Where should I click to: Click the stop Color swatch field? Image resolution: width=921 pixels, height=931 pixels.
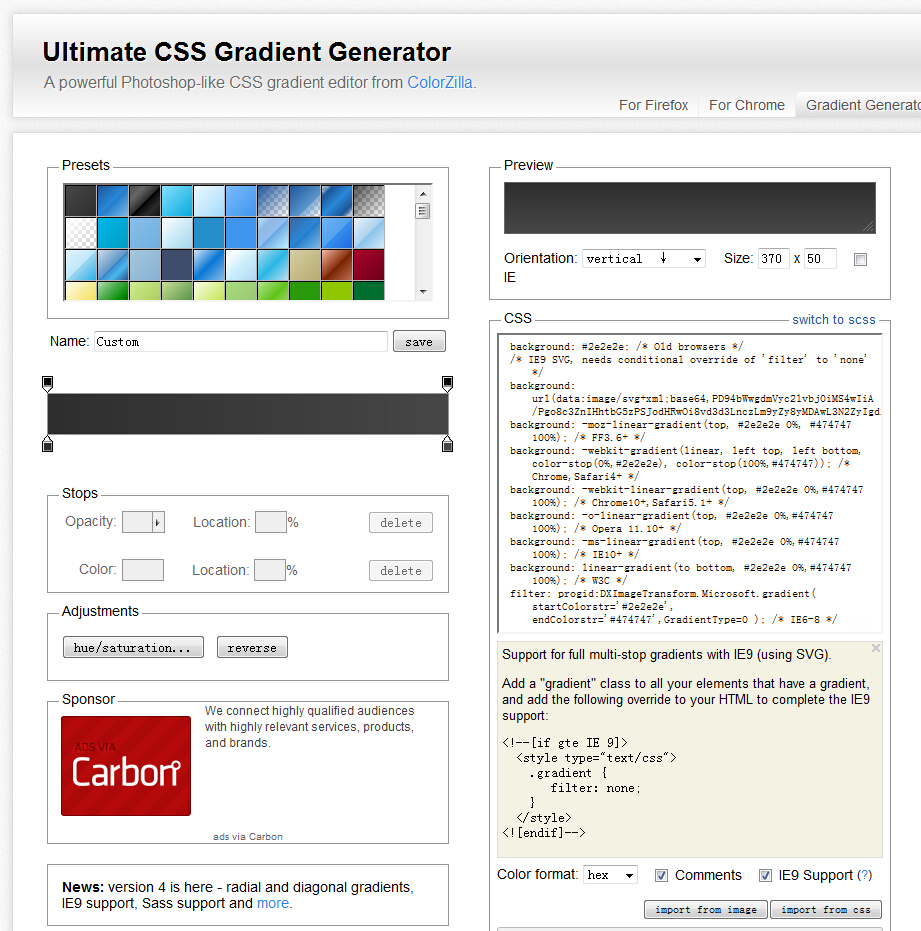pyautogui.click(x=143, y=570)
